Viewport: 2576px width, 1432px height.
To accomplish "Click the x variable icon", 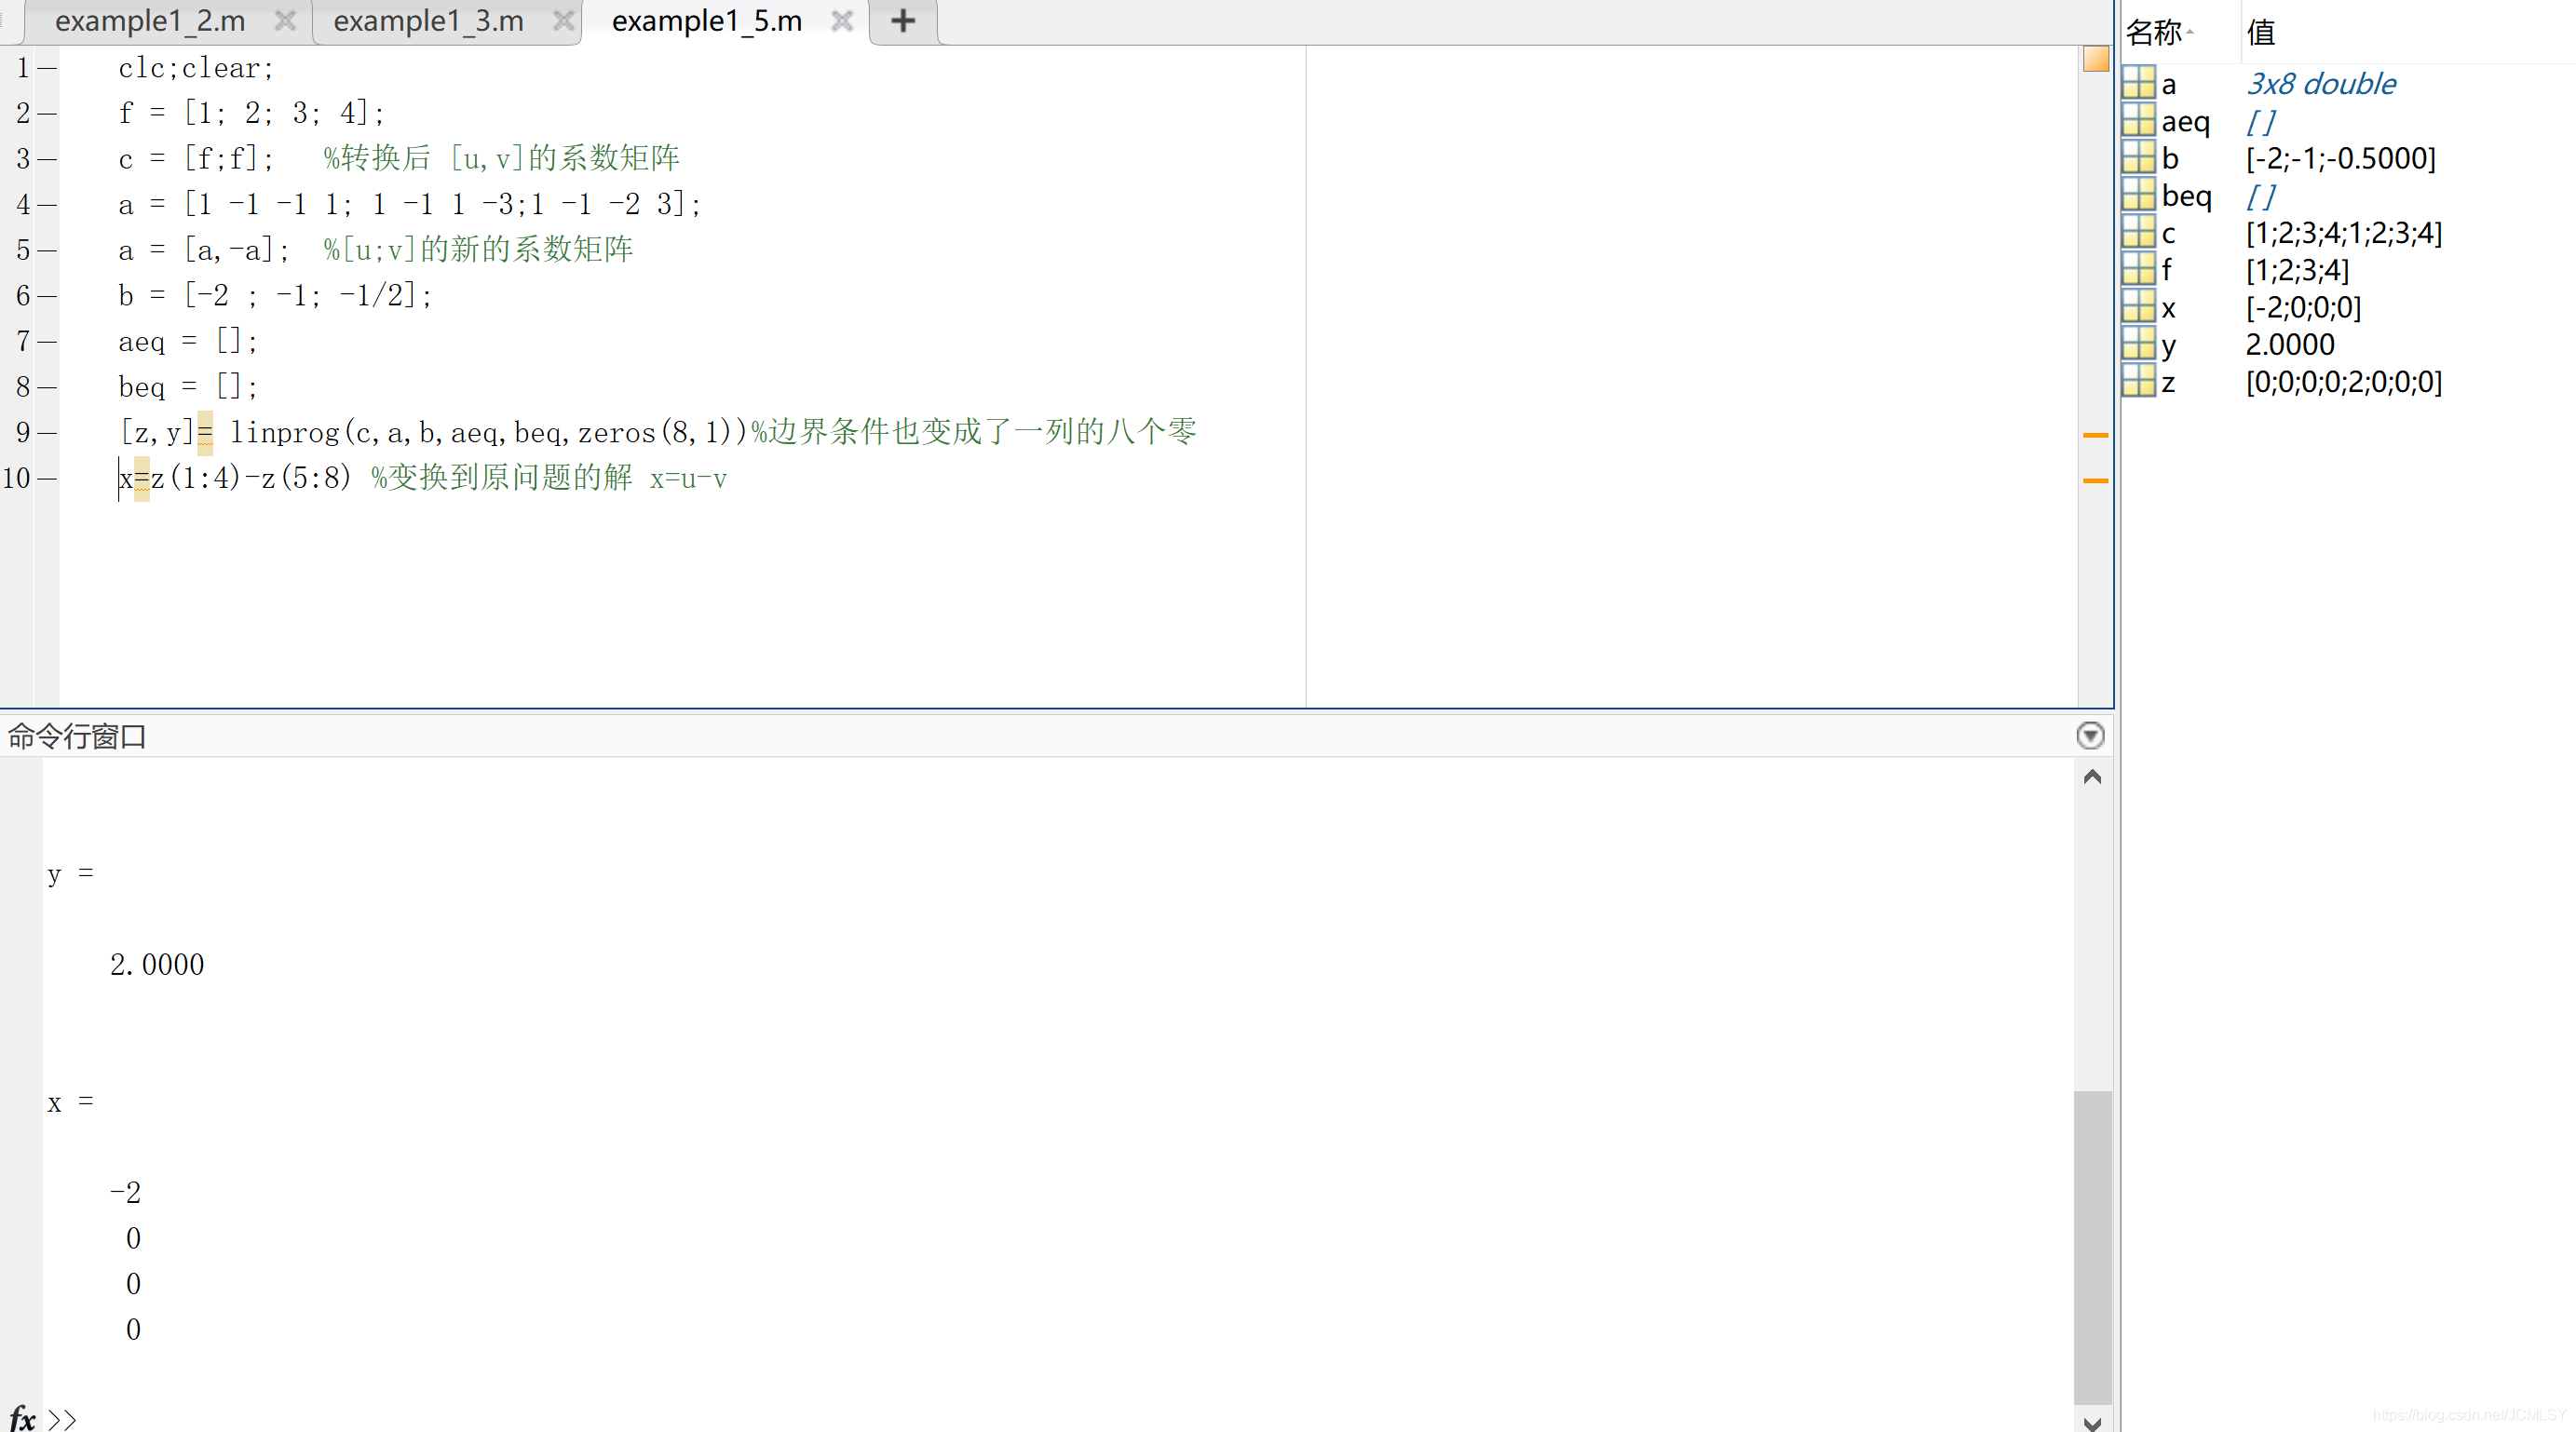I will point(2138,307).
